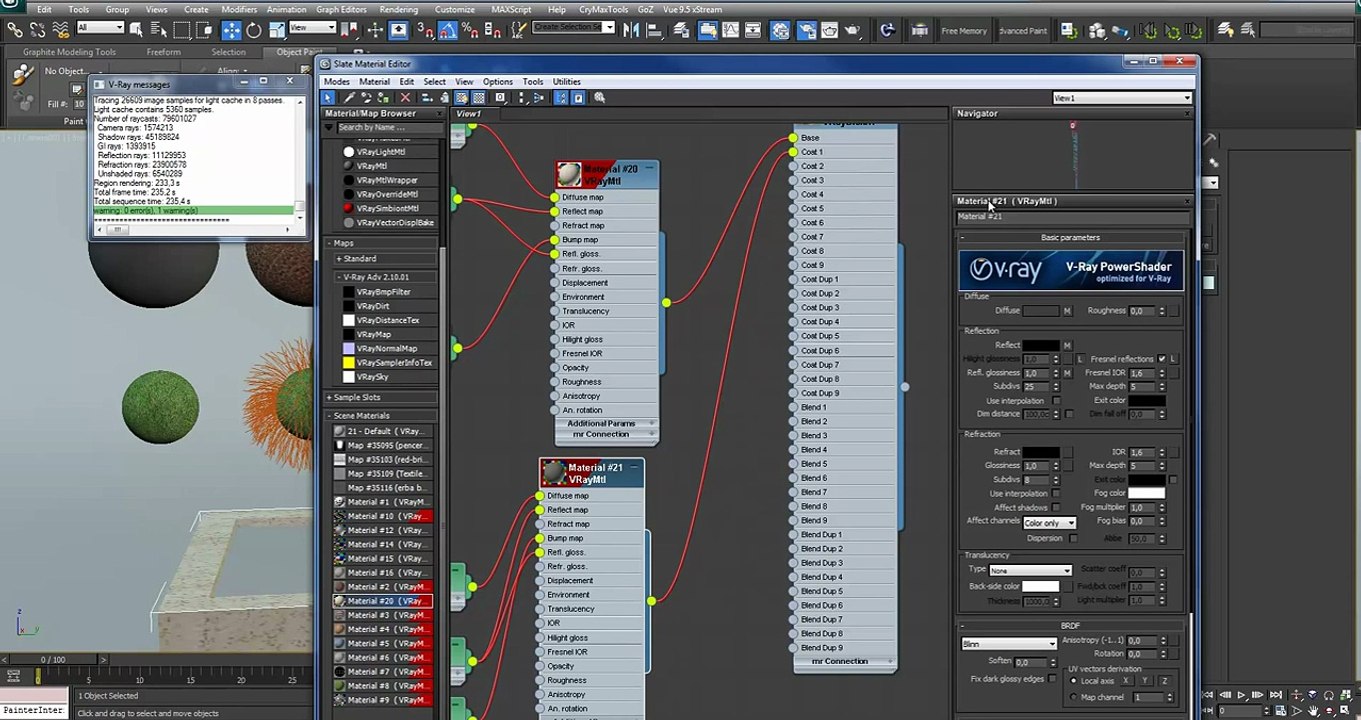Select the Link tool in main toolbar
1361x720 pixels.
[15, 30]
